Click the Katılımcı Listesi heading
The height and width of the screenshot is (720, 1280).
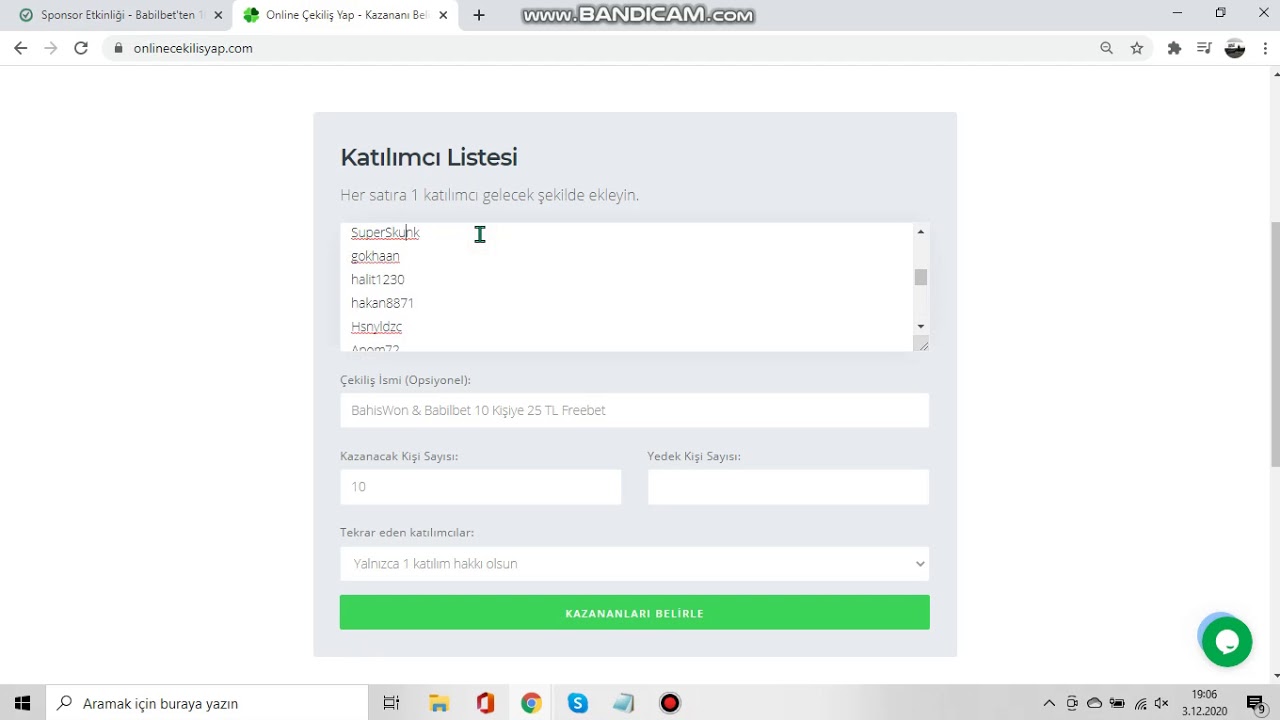(x=429, y=157)
